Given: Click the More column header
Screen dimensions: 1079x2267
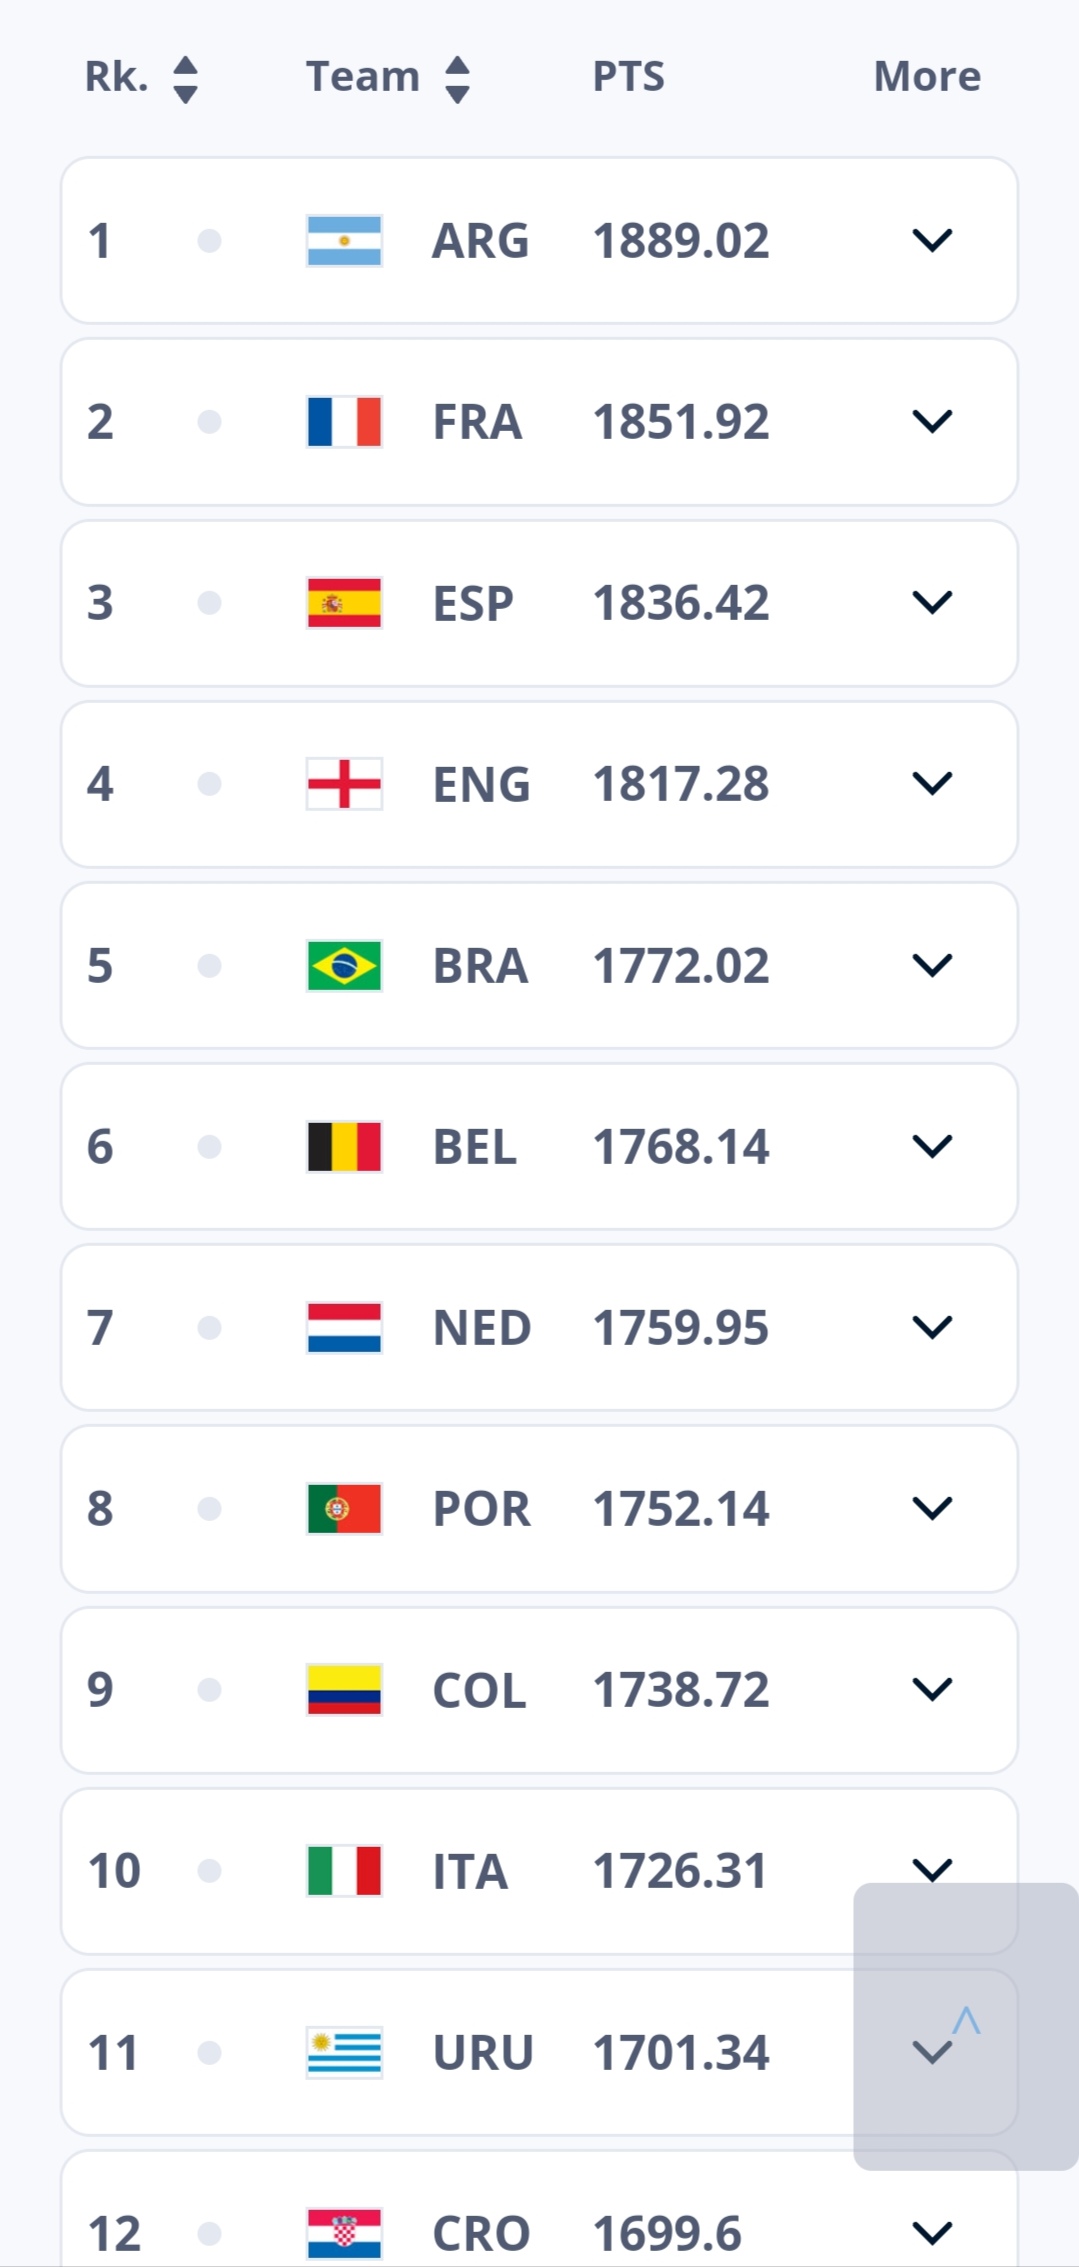Looking at the screenshot, I should (x=927, y=77).
